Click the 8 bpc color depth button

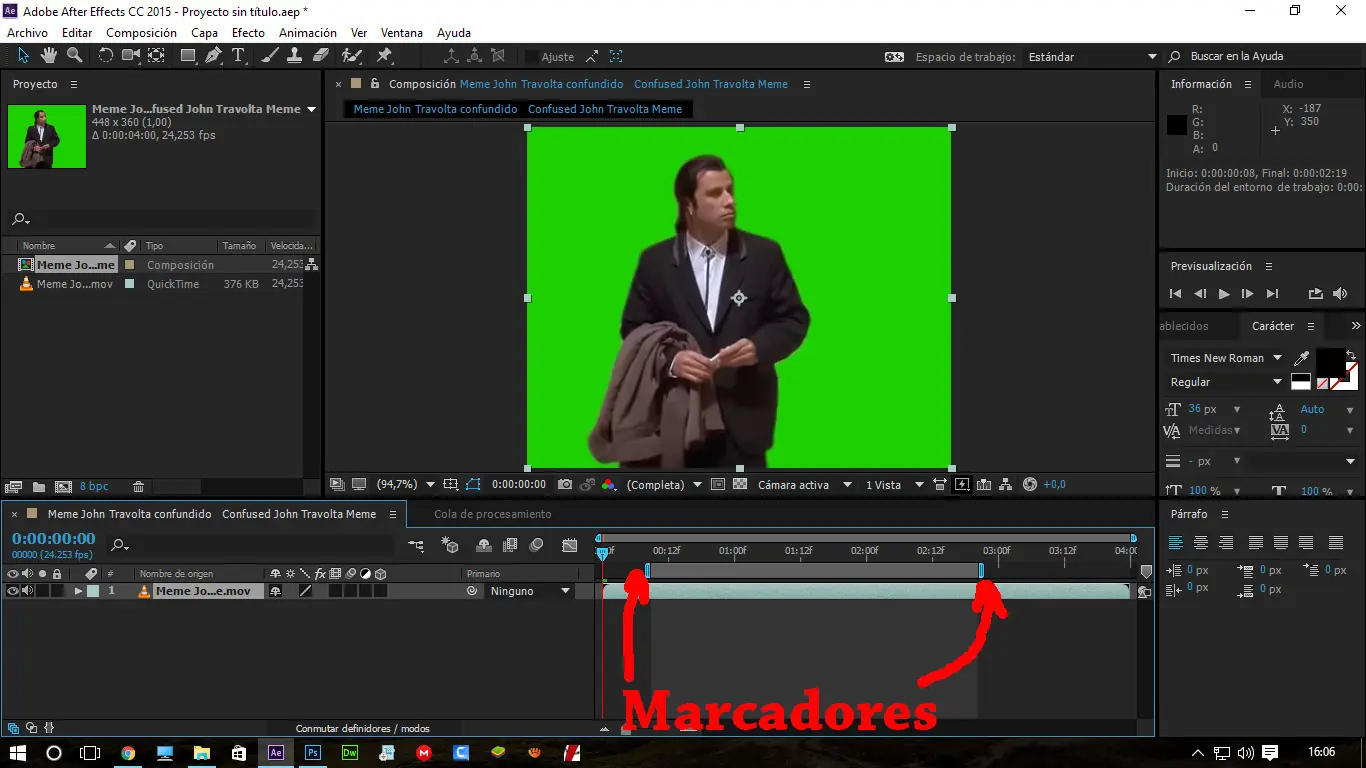94,487
